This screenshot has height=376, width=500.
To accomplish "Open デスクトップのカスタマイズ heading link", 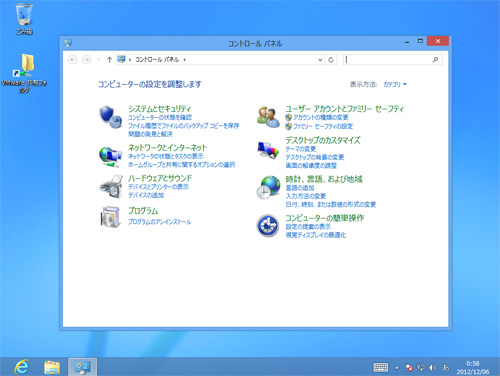I will pos(323,140).
